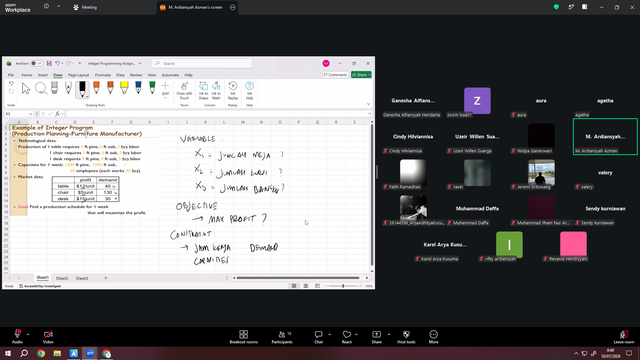This screenshot has height=360, width=640.
Task: Switch to Page Layout view in status bar
Action: (306, 286)
